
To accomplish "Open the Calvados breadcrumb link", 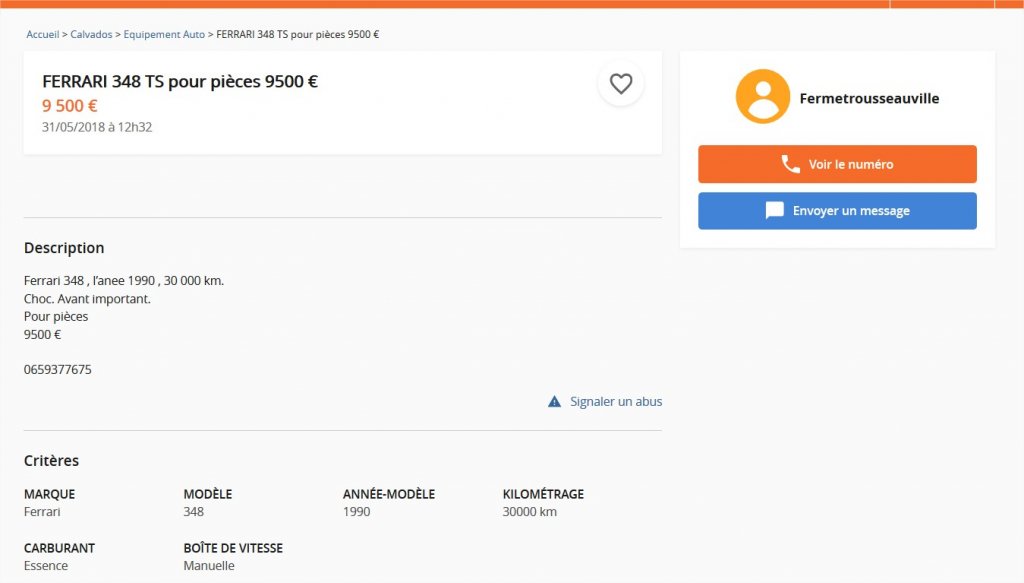I will (x=91, y=35).
